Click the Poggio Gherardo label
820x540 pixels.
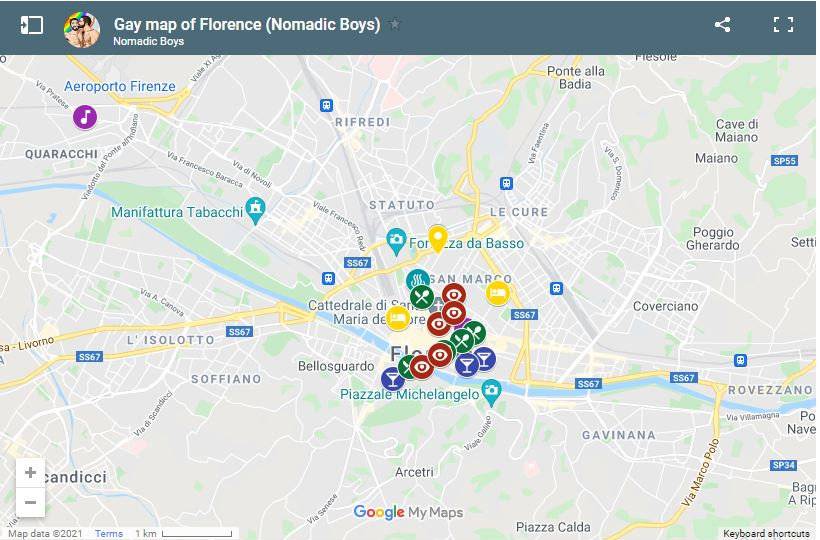coord(713,238)
